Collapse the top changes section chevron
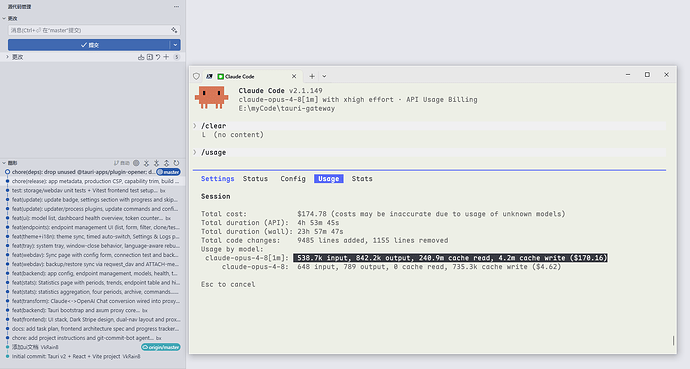This screenshot has width=690, height=369. (x=4, y=18)
